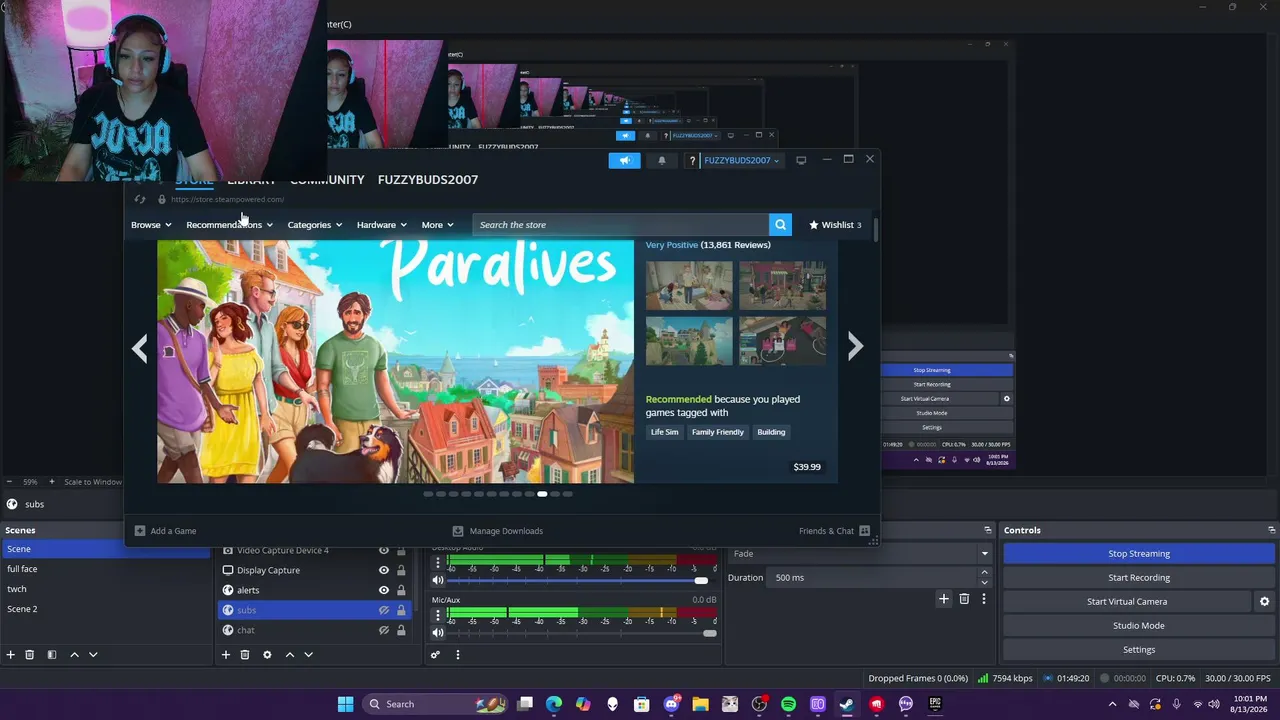Open Steam announcements megaphone icon
The width and height of the screenshot is (1280, 720).
pyautogui.click(x=624, y=160)
